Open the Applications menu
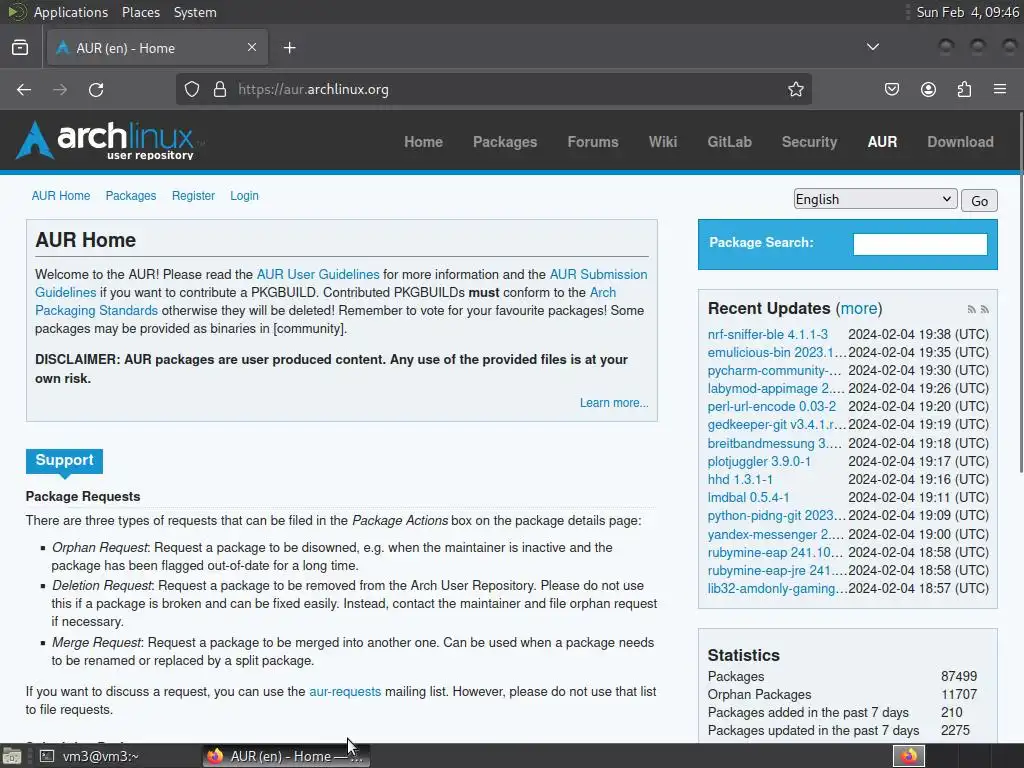This screenshot has height=768, width=1024. coord(71,12)
